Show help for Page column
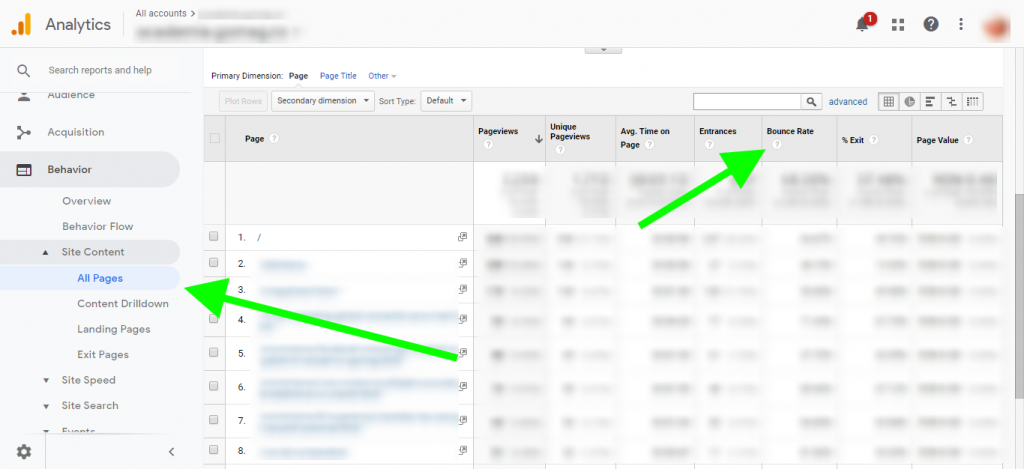The width and height of the screenshot is (1024, 469). click(274, 138)
